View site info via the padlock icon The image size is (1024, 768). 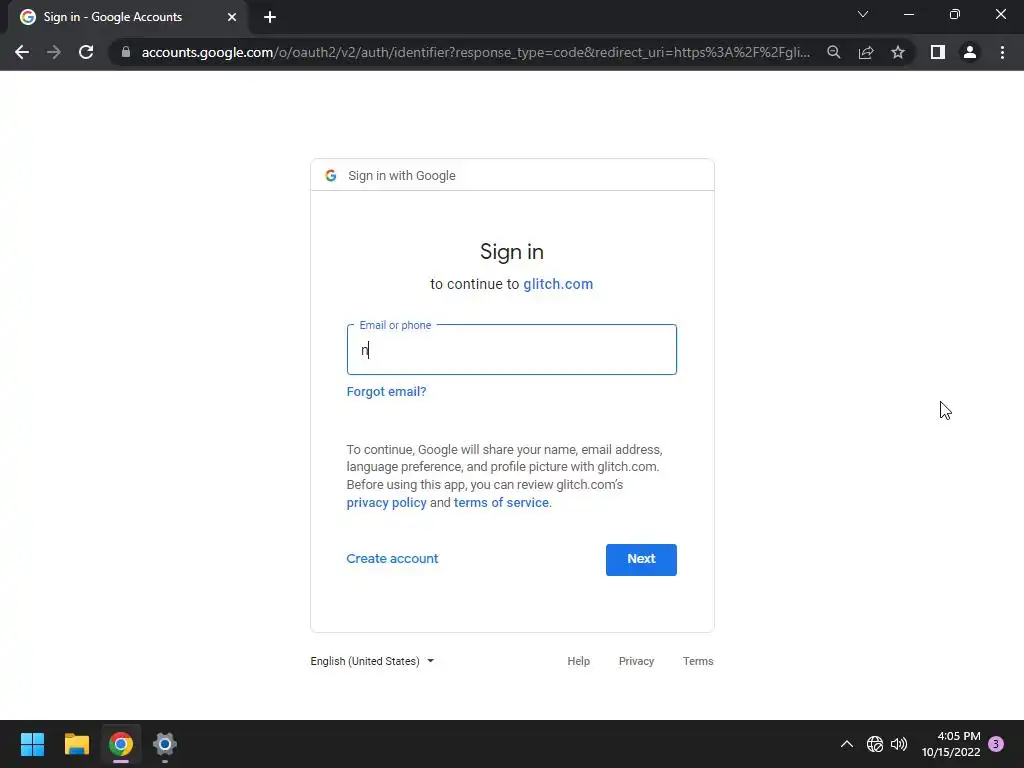126,52
